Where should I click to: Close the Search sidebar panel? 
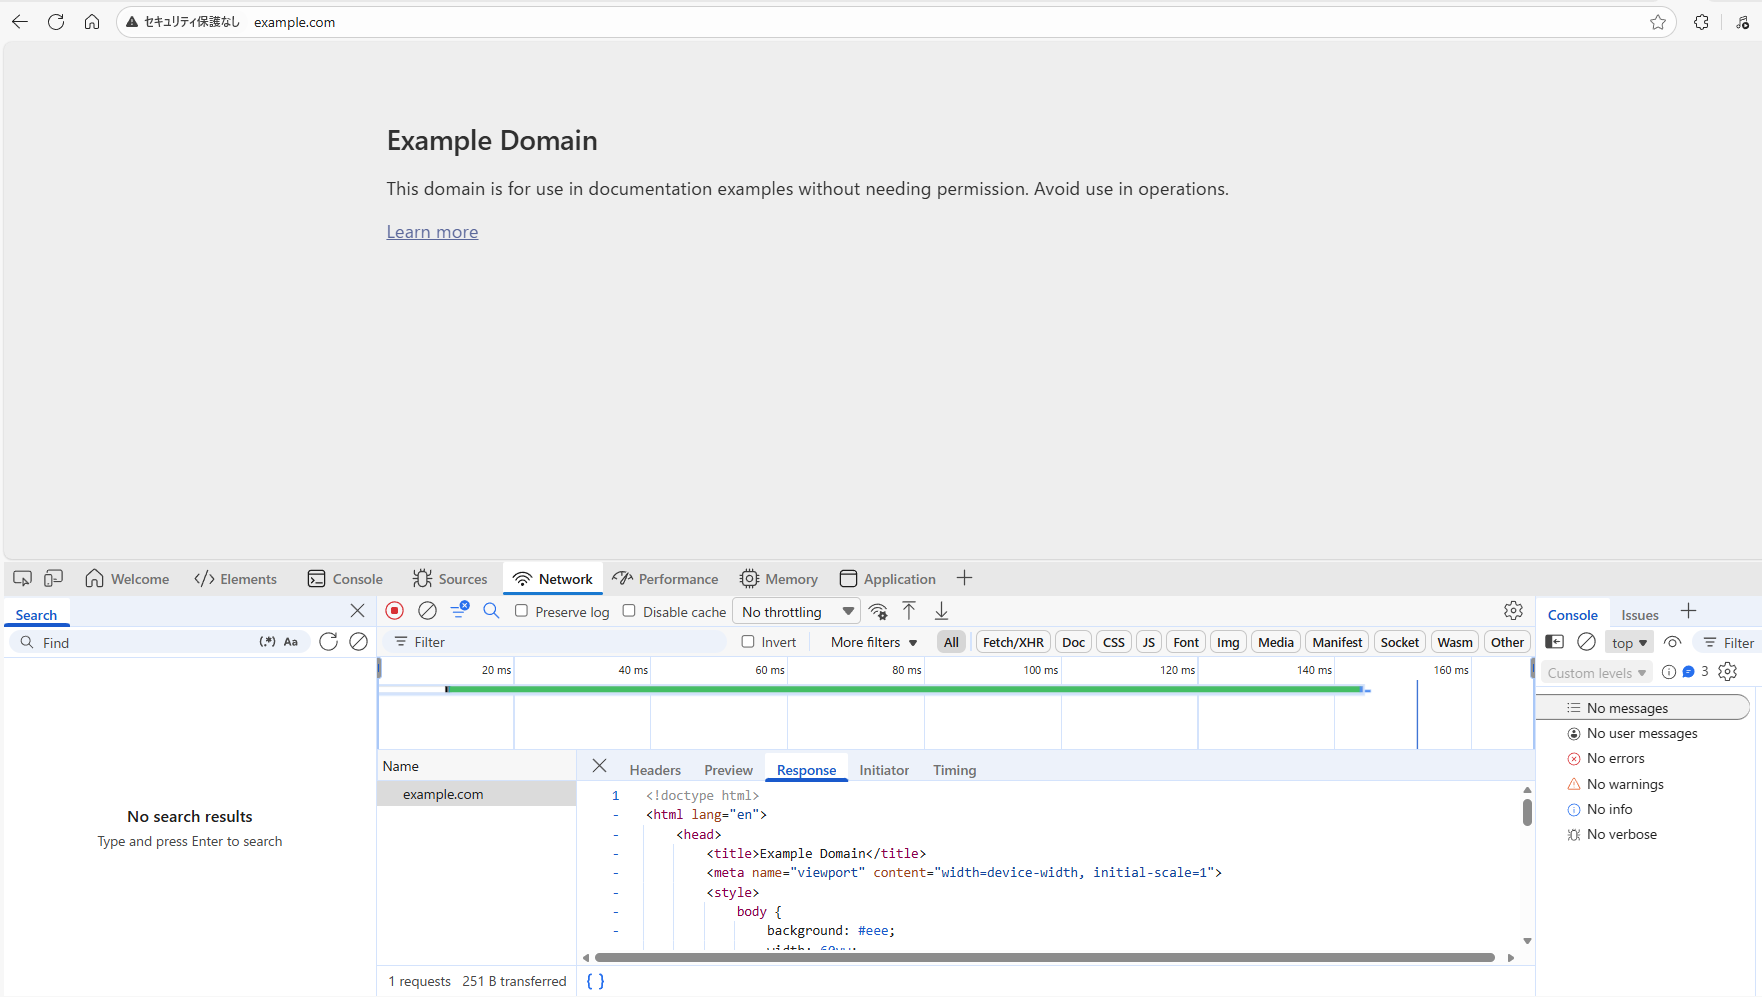tap(357, 610)
